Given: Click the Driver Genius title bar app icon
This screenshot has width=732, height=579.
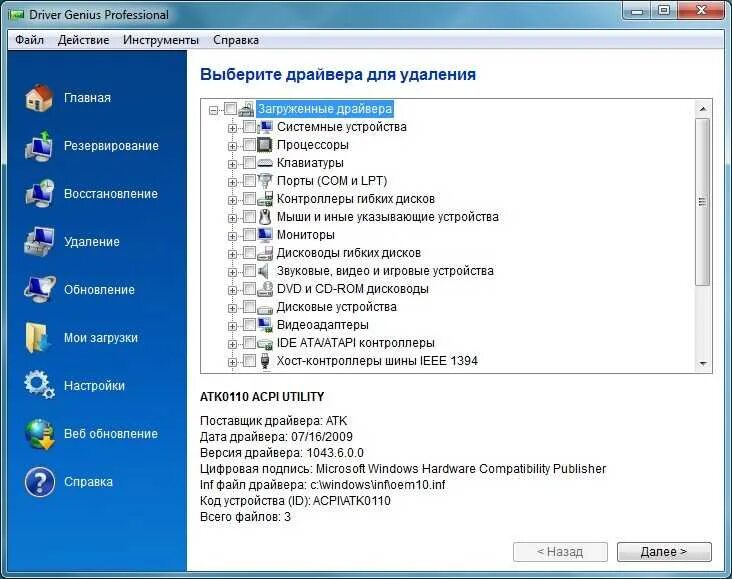Looking at the screenshot, I should click(16, 15).
